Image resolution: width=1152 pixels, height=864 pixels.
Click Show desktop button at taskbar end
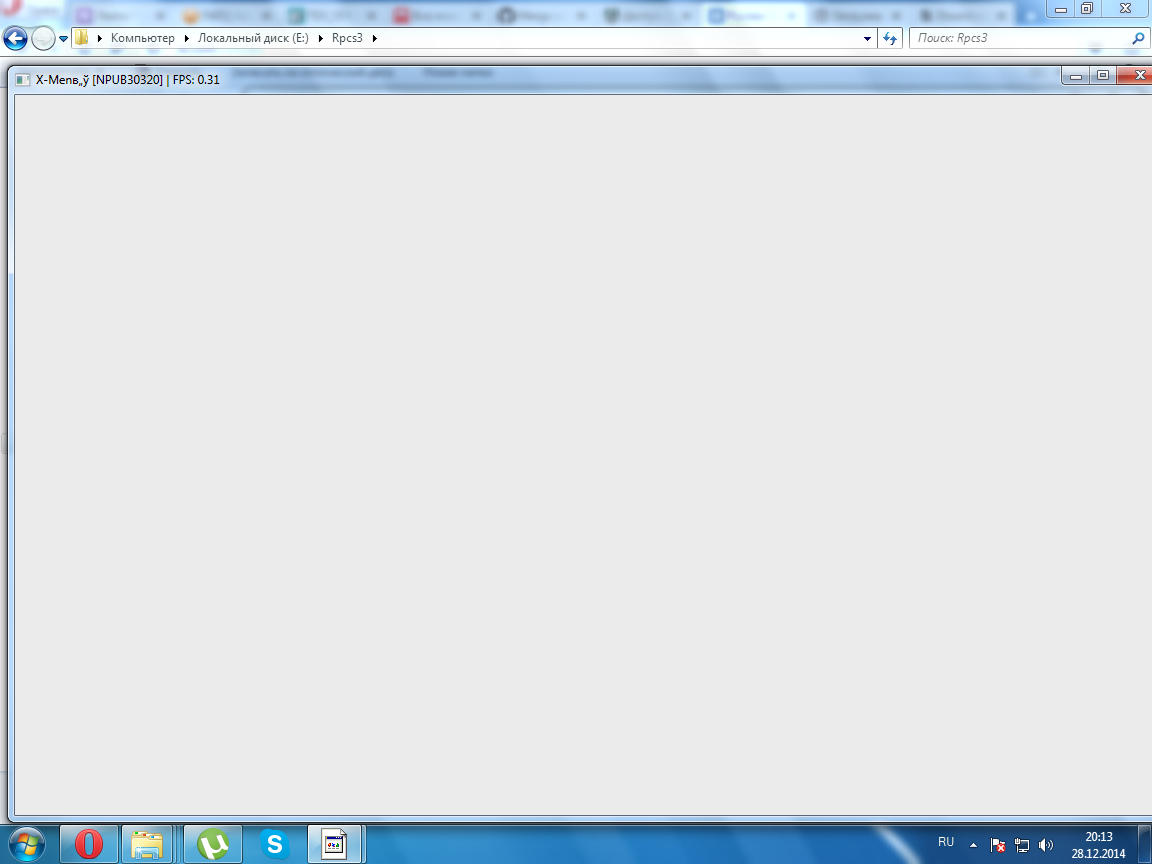point(1145,845)
